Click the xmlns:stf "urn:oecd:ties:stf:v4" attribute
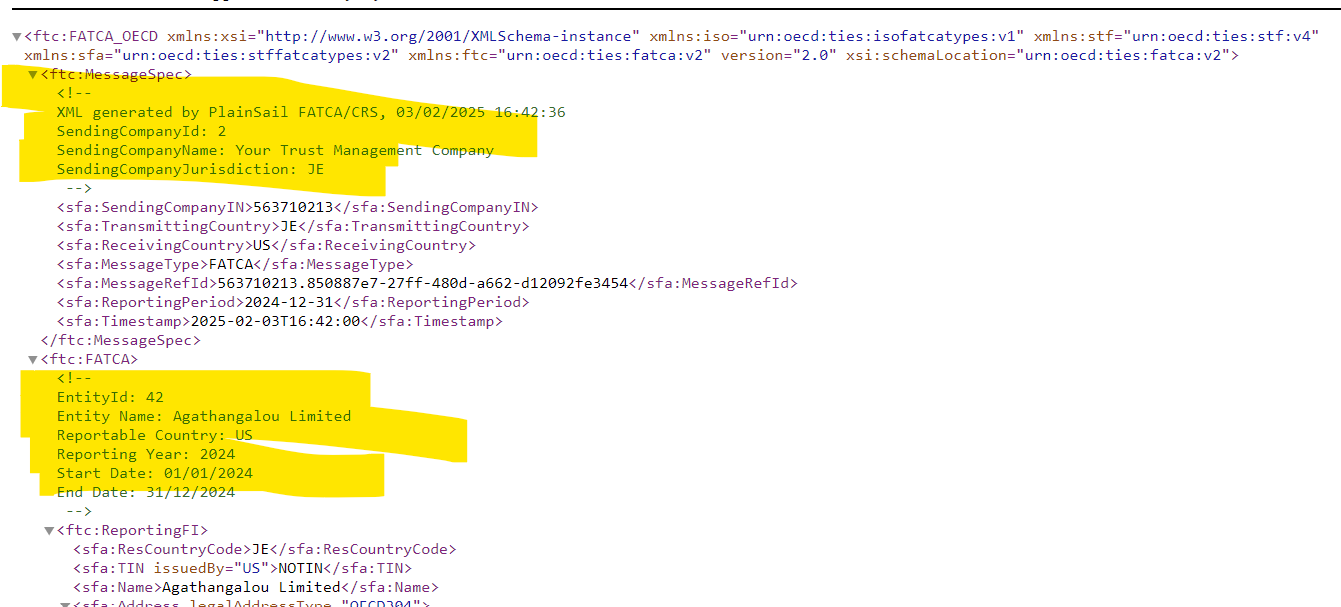The image size is (1341, 607). tap(1177, 36)
